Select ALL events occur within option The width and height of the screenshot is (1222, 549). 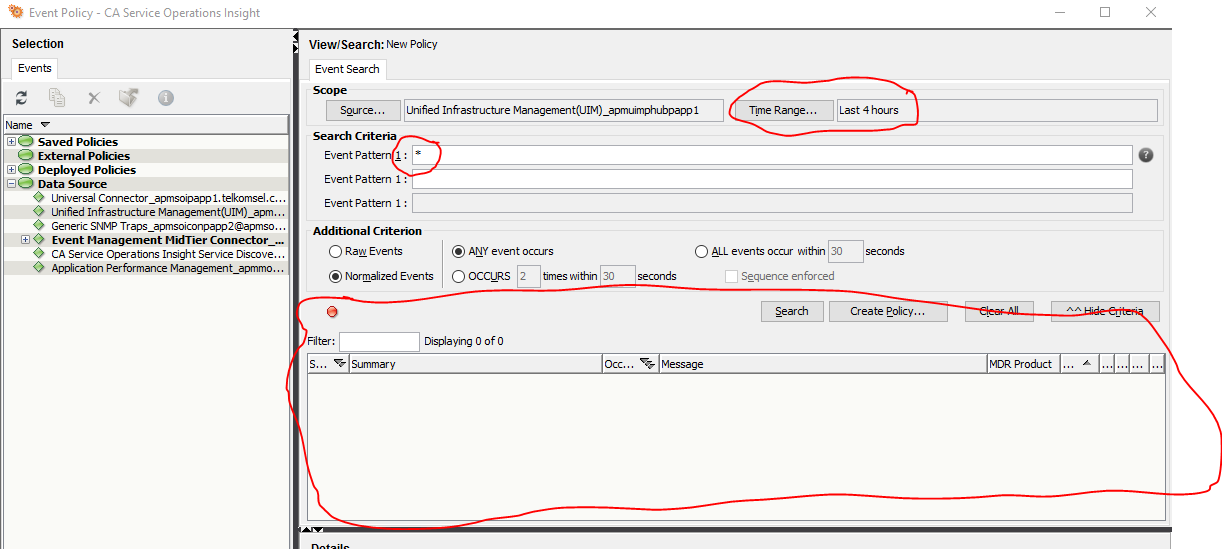tap(702, 251)
